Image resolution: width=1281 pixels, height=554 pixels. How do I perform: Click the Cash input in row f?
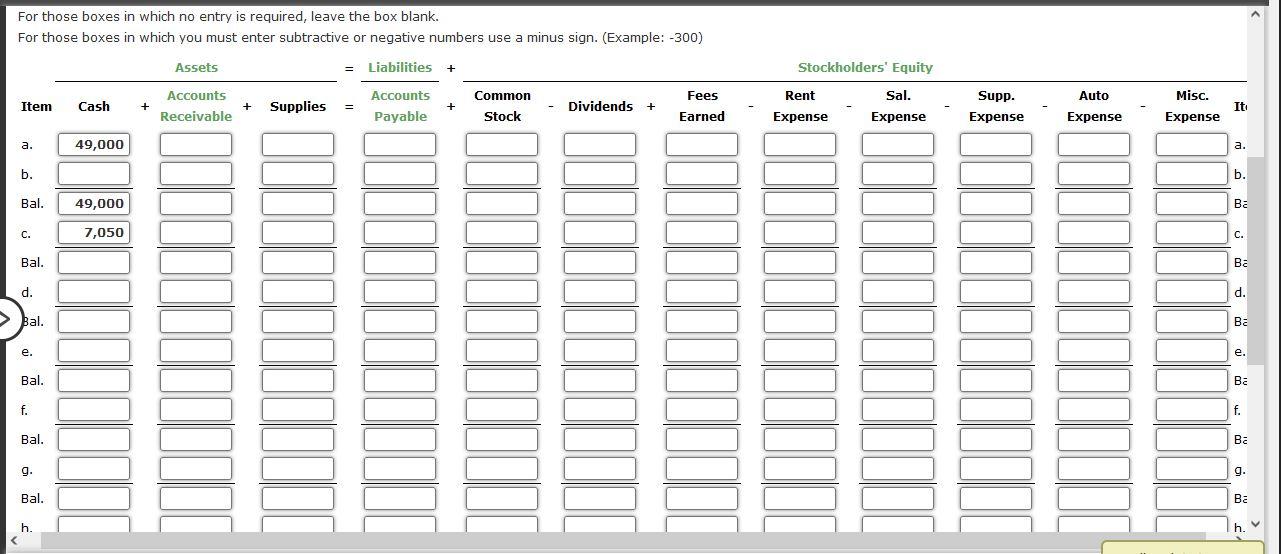(x=94, y=410)
